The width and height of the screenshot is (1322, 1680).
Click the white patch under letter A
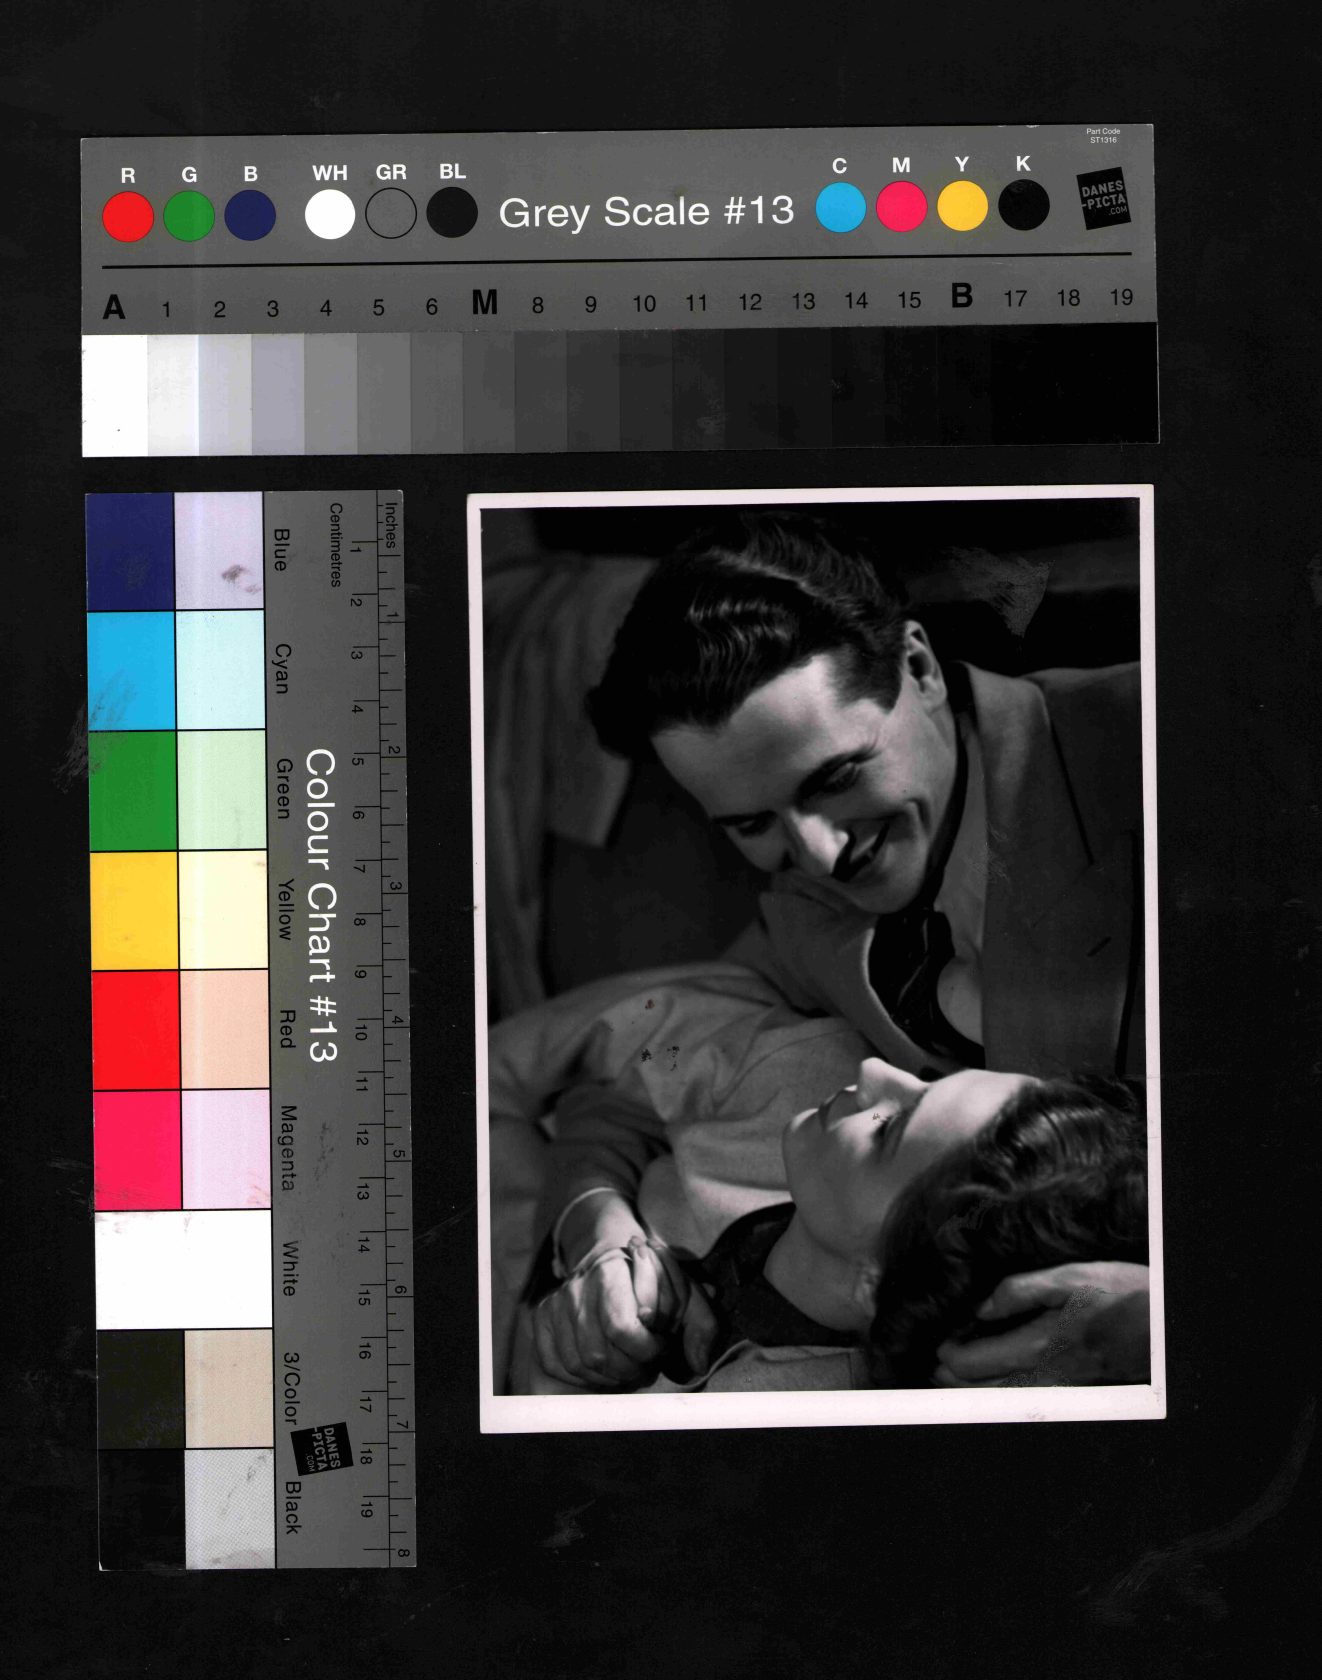114,395
